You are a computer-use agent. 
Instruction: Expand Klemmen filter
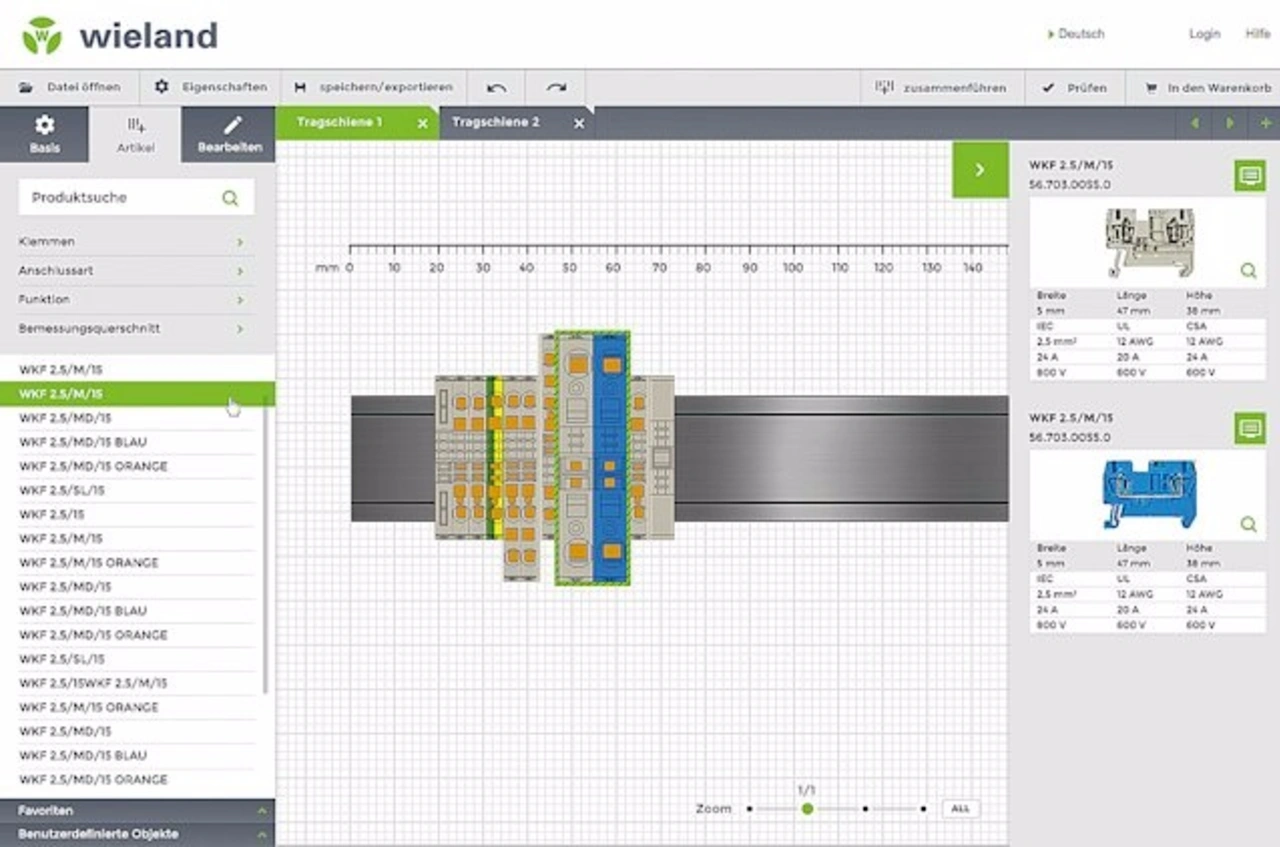132,242
